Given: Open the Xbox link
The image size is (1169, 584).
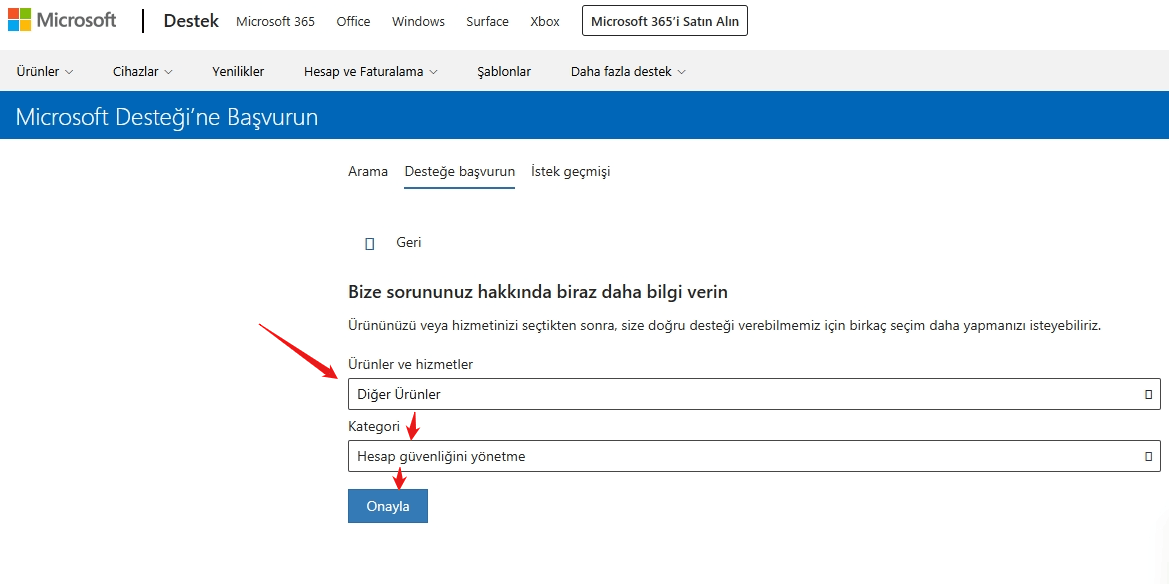Looking at the screenshot, I should click(545, 22).
